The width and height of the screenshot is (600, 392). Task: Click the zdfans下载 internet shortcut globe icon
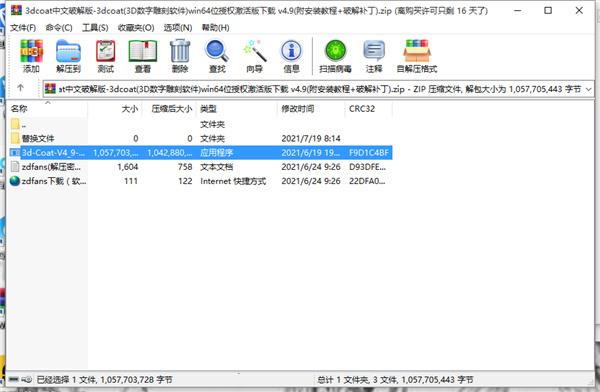(15, 181)
